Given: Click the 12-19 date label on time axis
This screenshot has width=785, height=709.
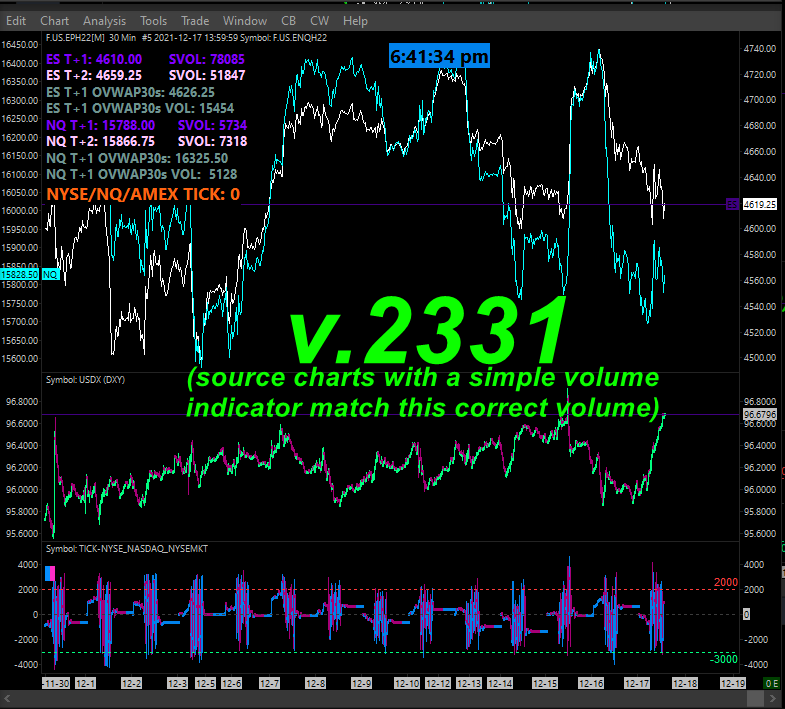Looking at the screenshot, I should [733, 683].
